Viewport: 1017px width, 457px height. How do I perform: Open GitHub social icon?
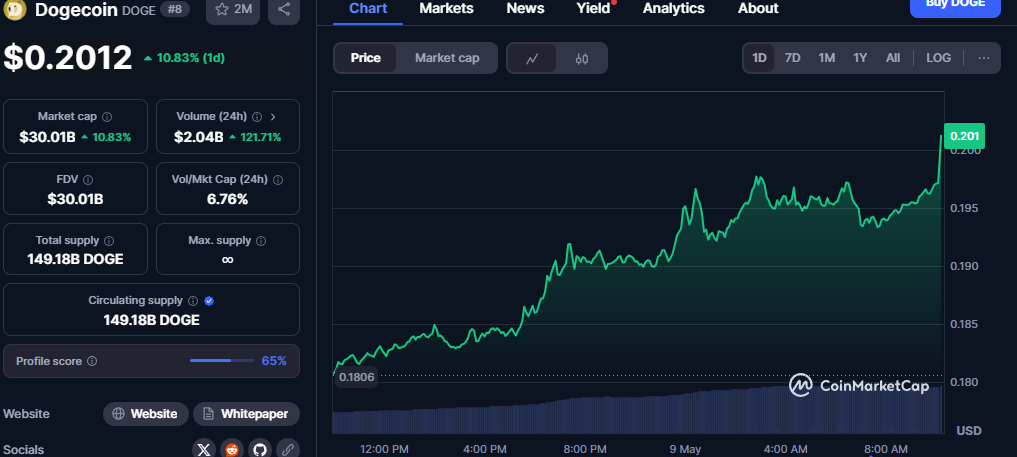259,449
